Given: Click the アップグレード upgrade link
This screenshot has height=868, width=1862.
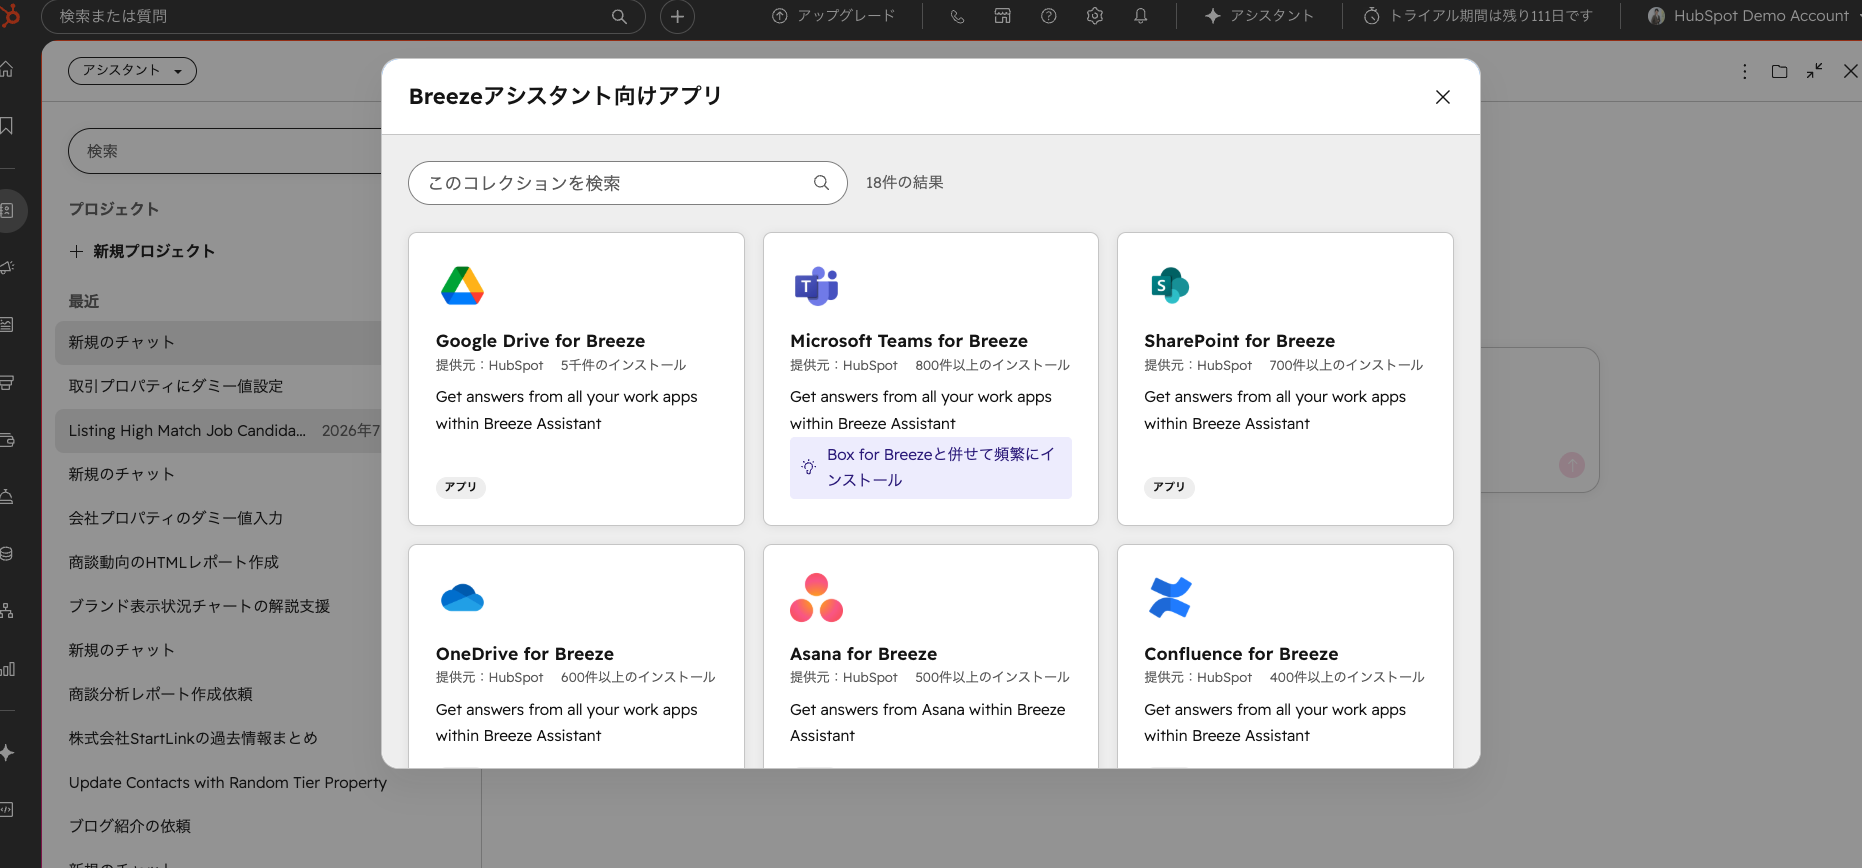Looking at the screenshot, I should click(833, 16).
